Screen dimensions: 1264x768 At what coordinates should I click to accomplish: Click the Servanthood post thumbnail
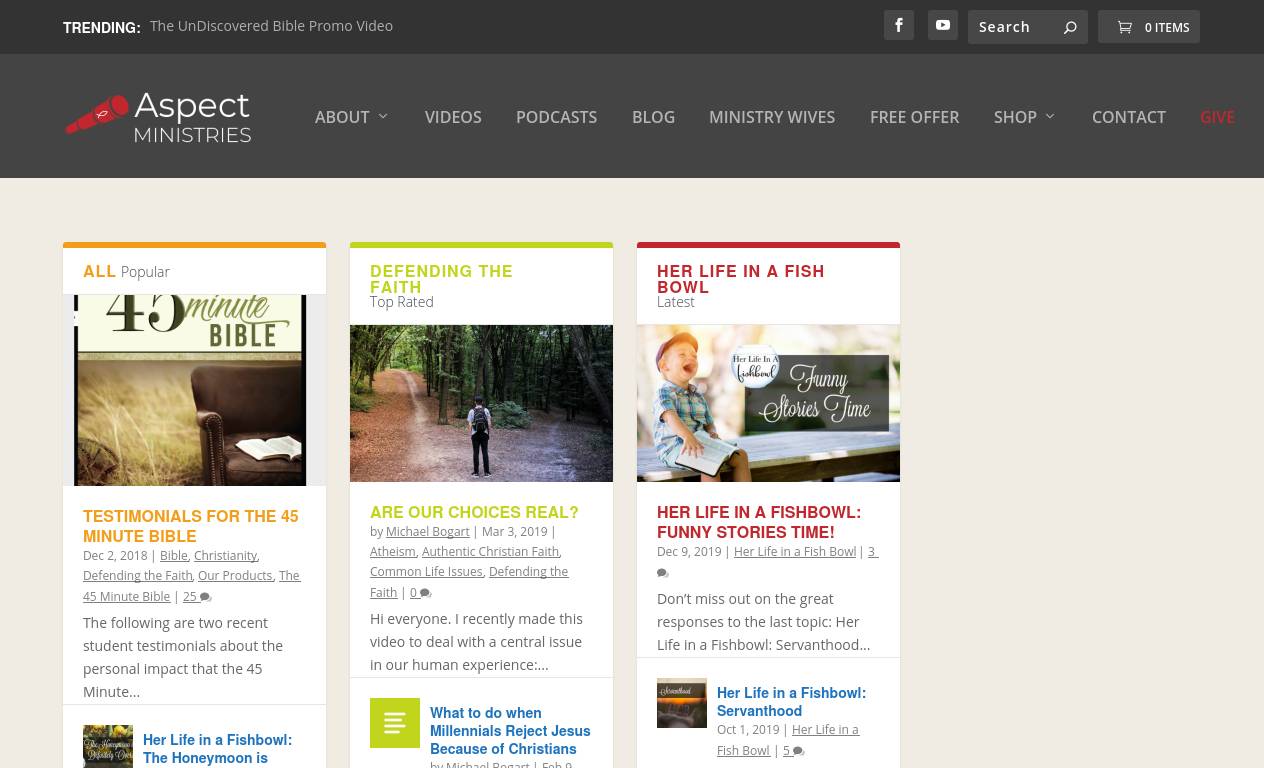[682, 703]
